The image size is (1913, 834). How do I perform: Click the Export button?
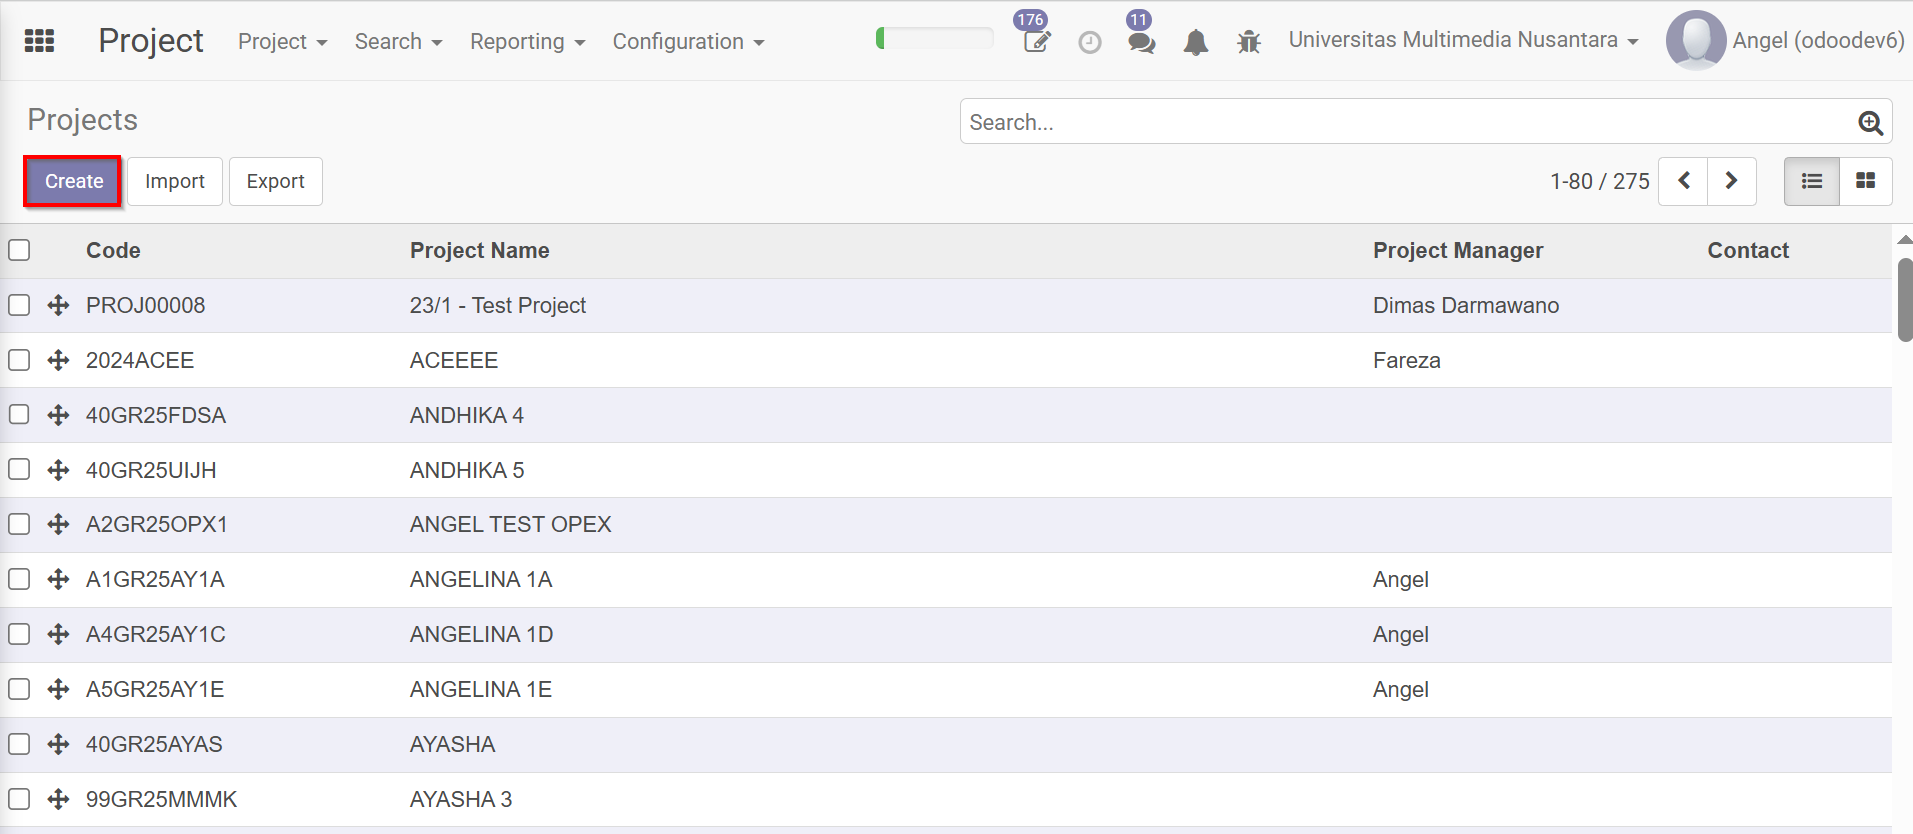[x=276, y=181]
